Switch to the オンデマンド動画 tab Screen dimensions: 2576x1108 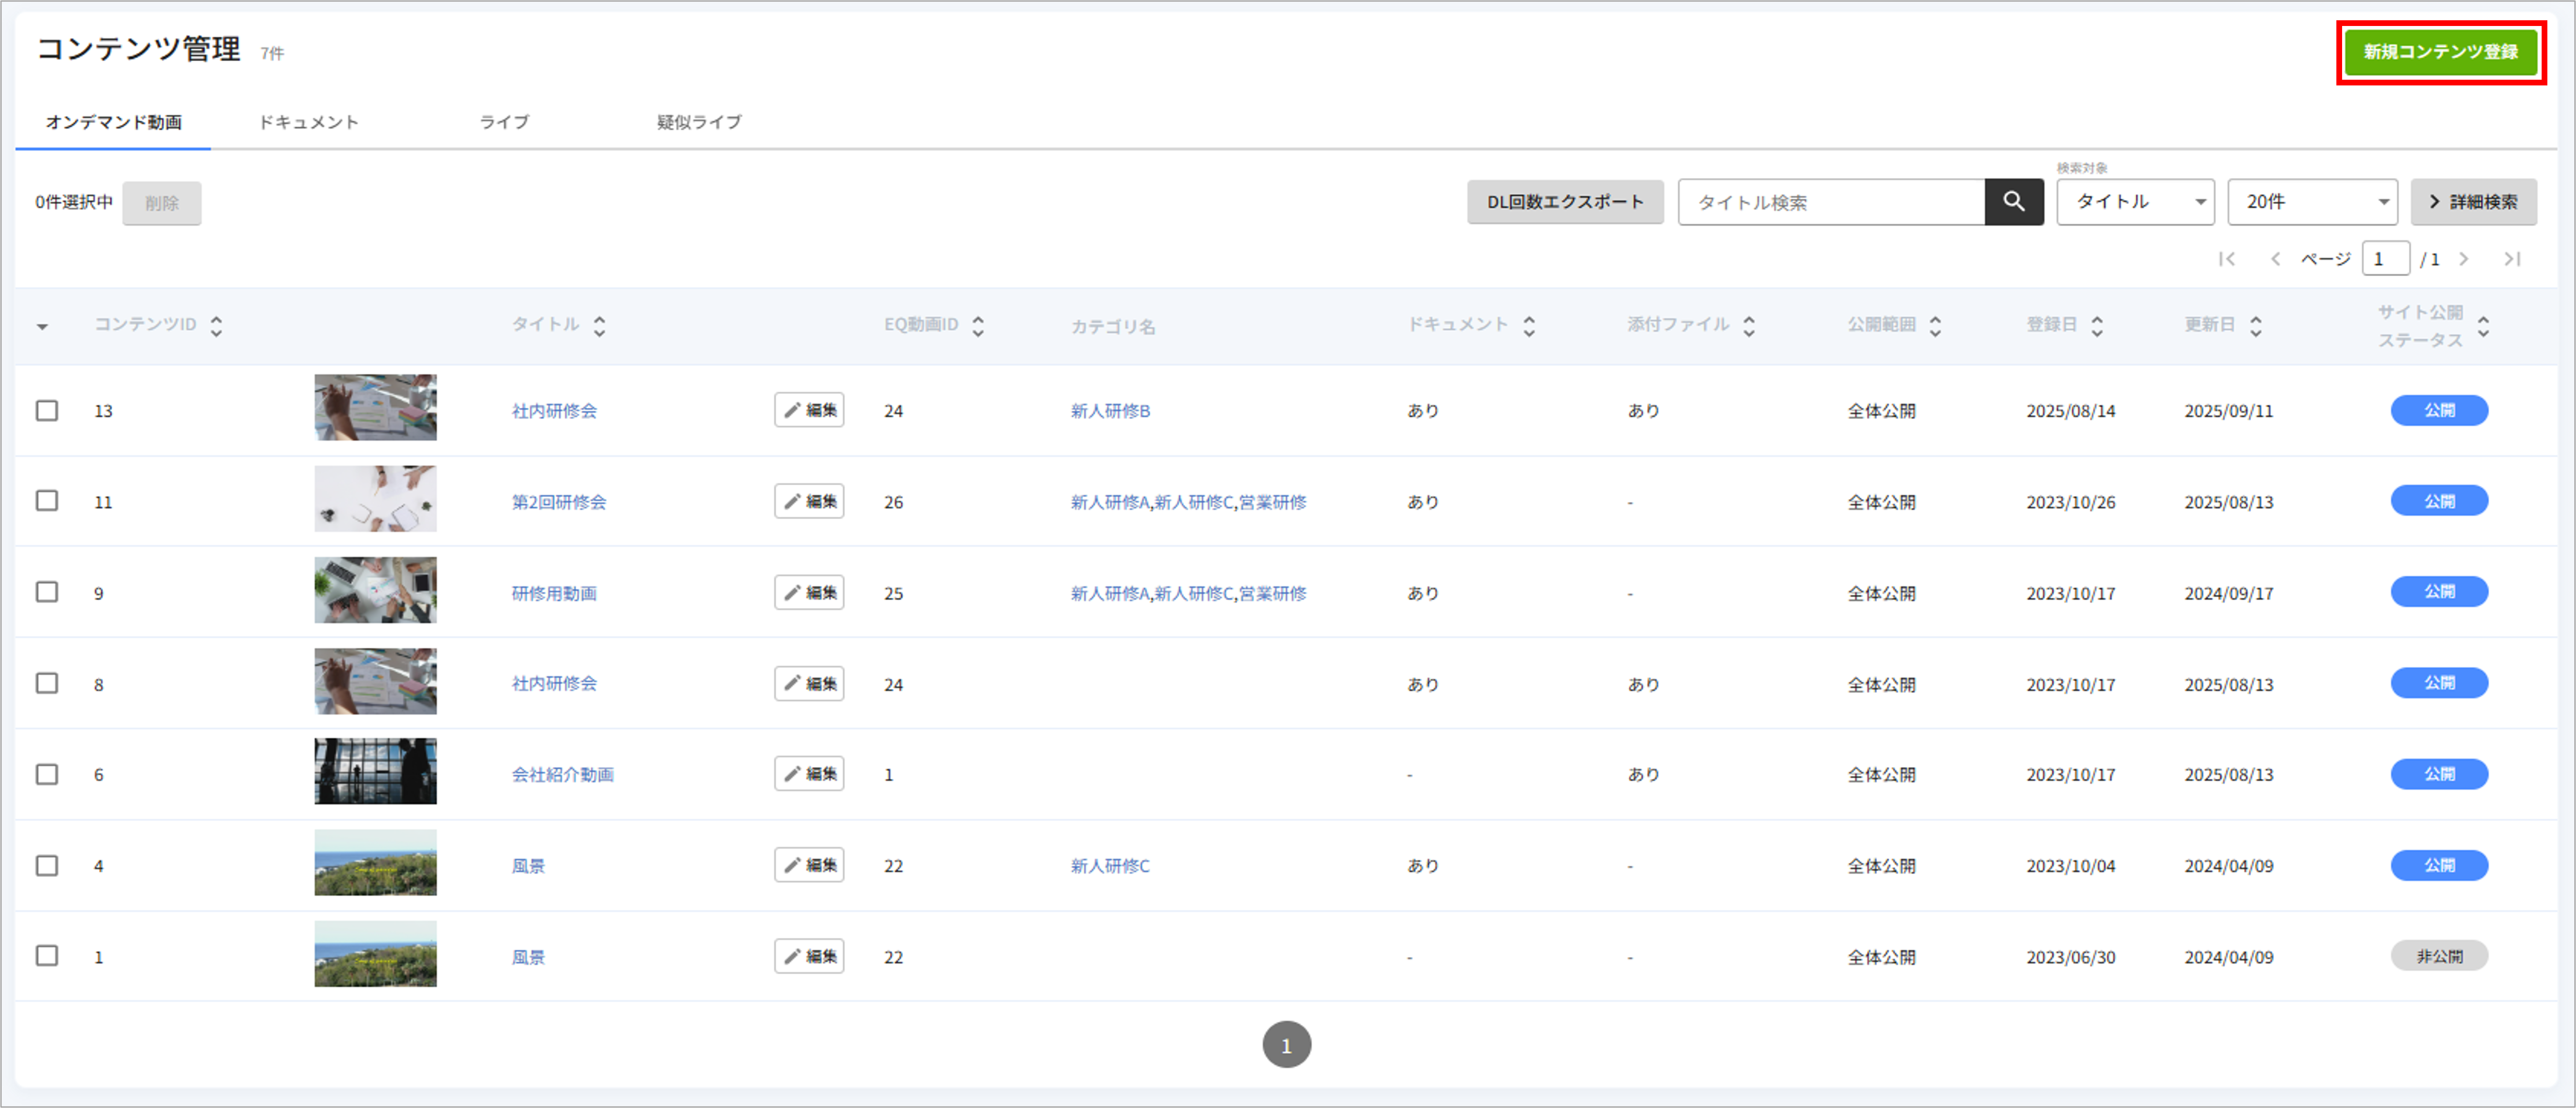(x=113, y=122)
